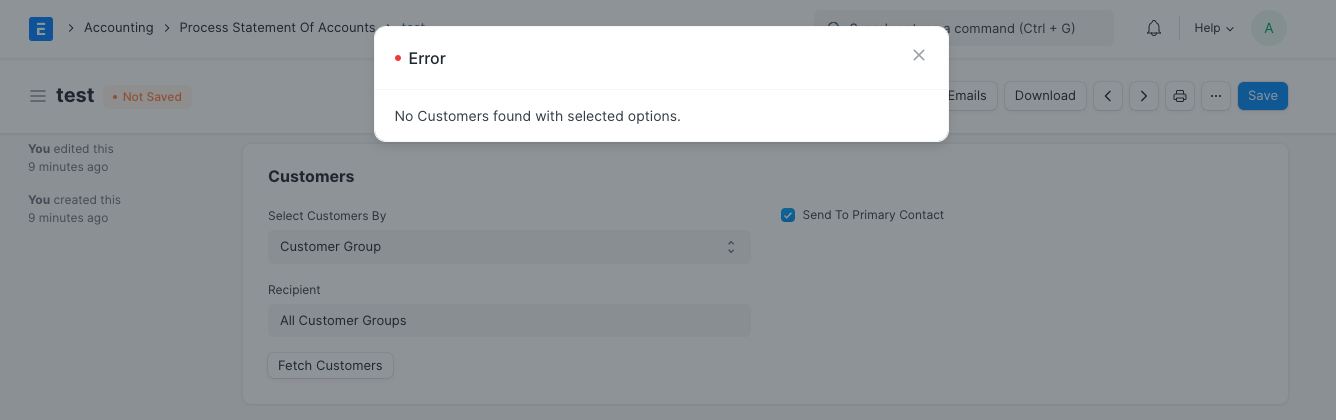Click the print icon
1336x420 pixels.
tap(1180, 96)
